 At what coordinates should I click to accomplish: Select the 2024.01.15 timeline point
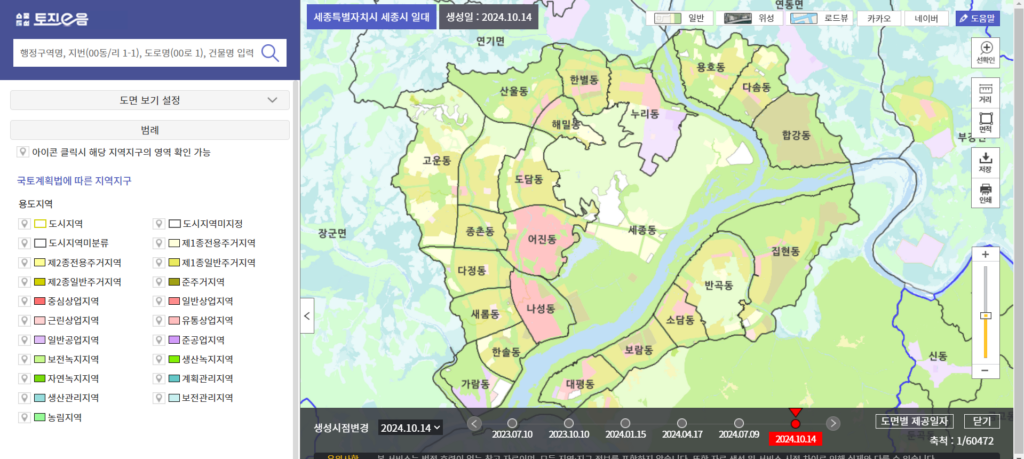coord(626,423)
